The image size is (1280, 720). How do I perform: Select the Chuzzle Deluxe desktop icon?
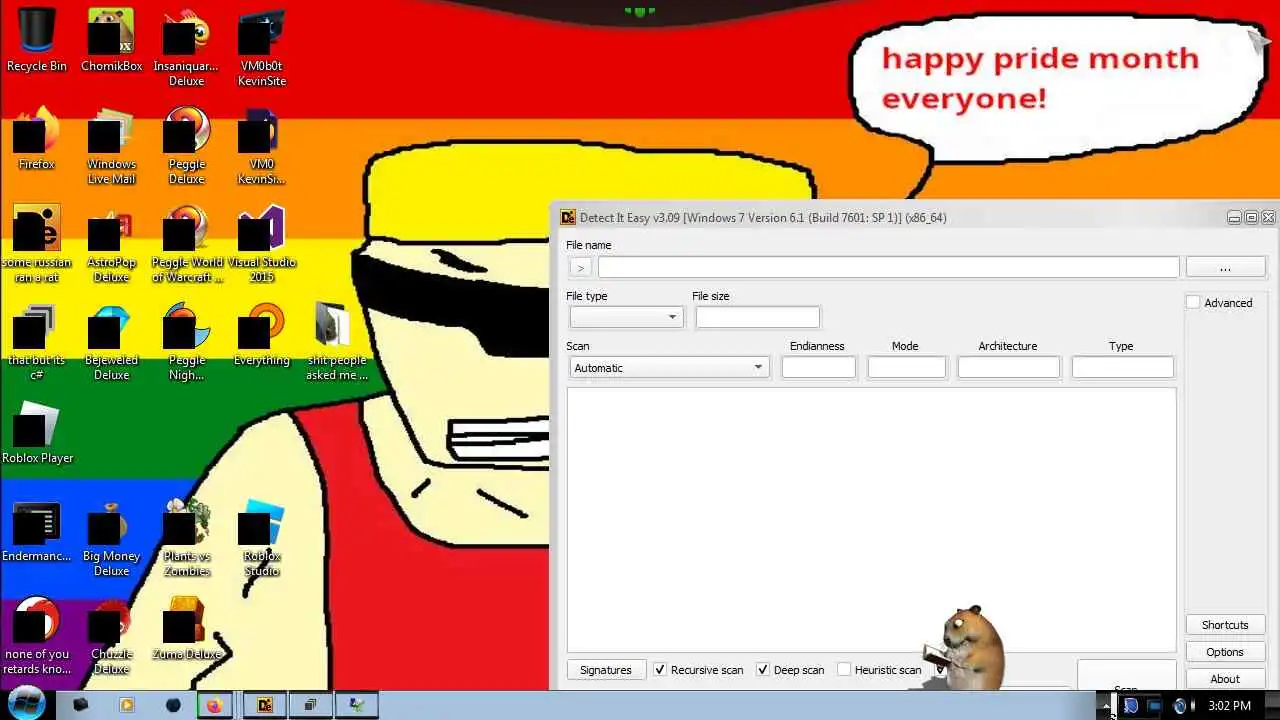(111, 636)
